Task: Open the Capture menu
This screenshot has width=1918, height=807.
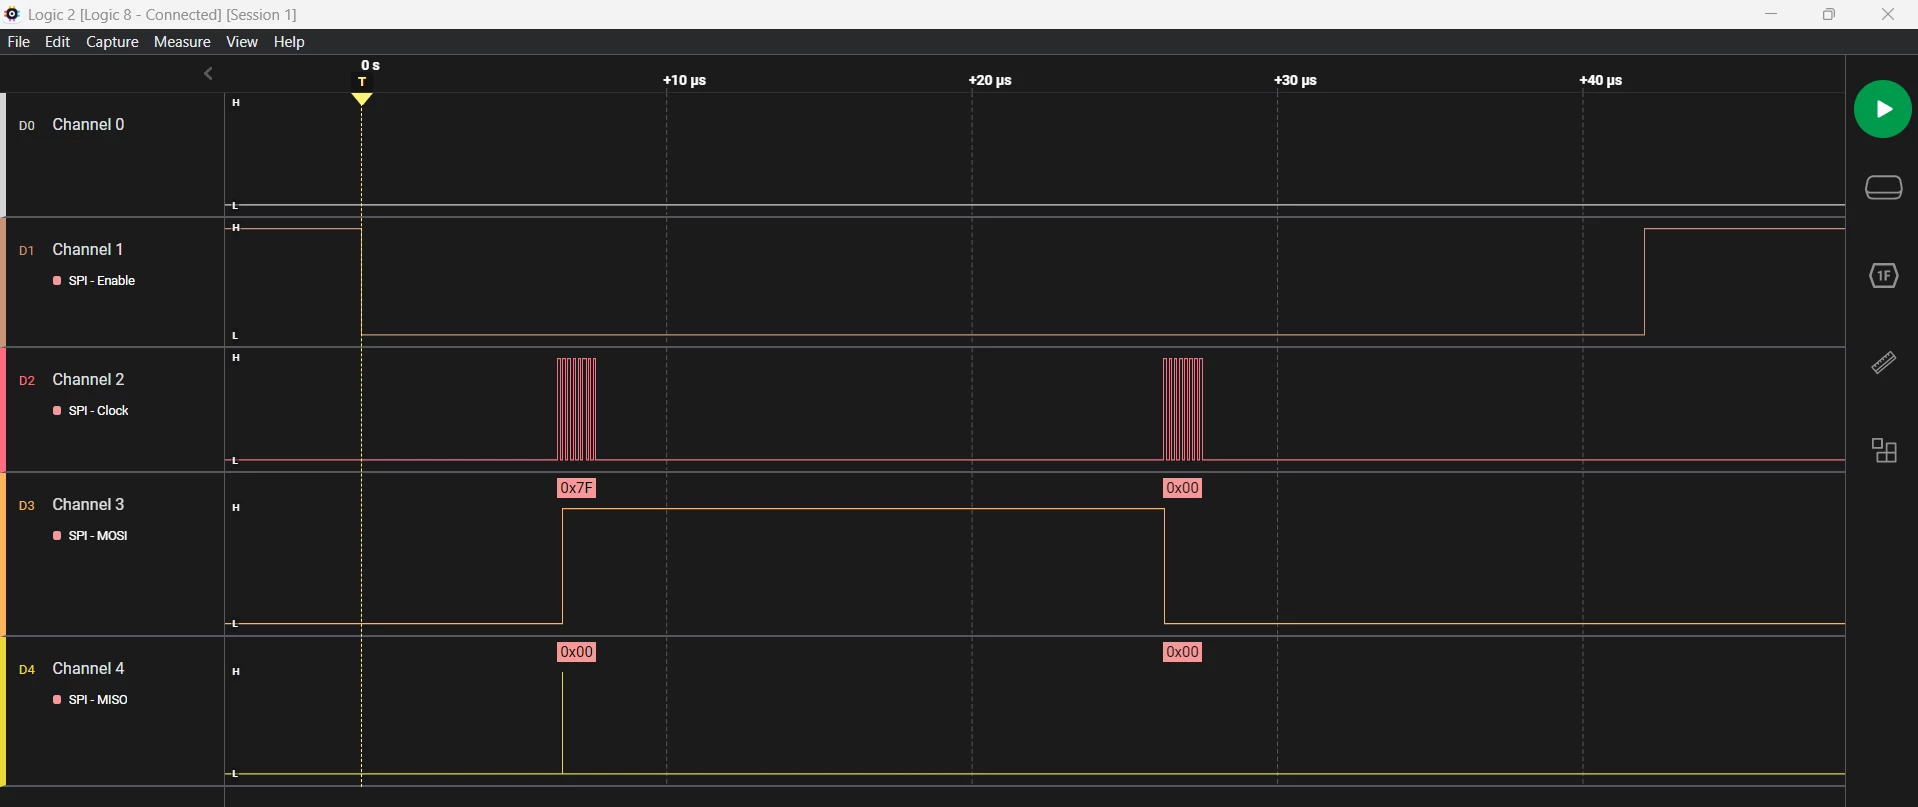Action: coord(112,42)
